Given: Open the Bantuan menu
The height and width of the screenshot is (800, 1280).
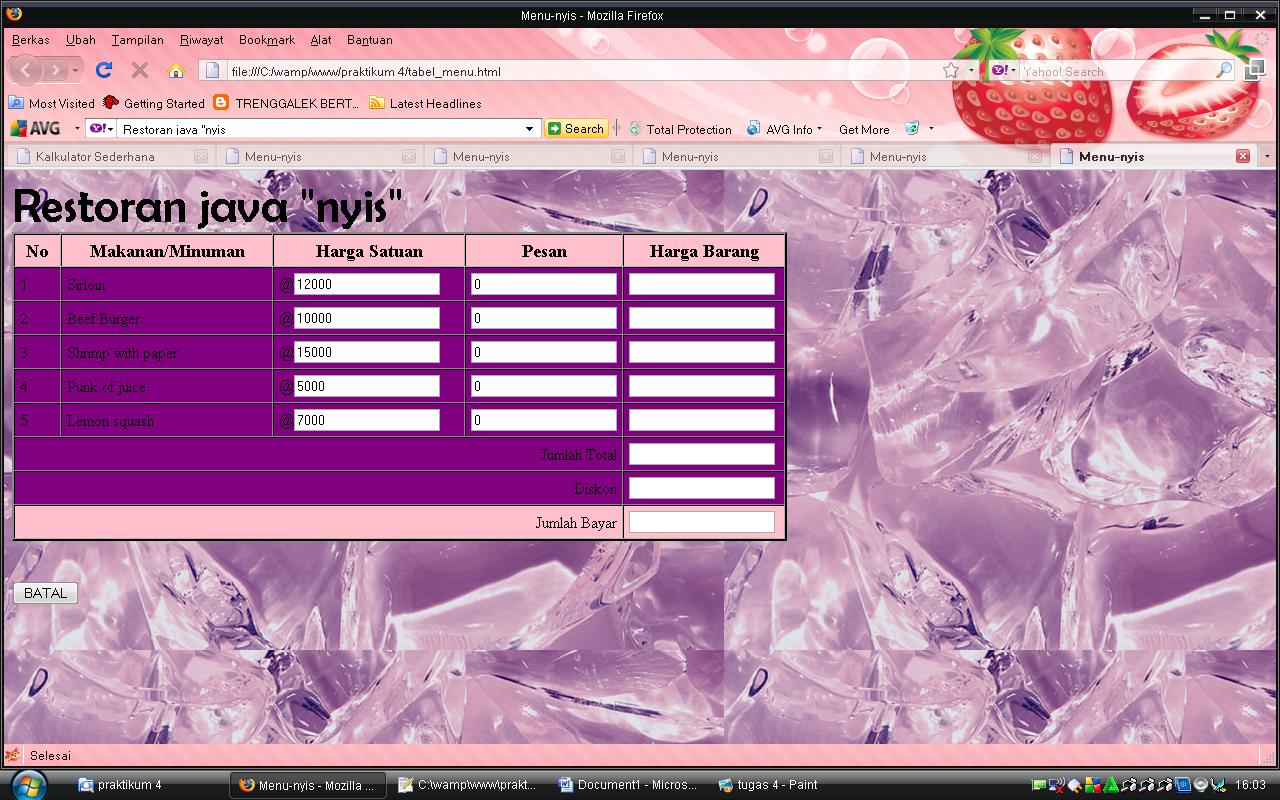Looking at the screenshot, I should (370, 40).
